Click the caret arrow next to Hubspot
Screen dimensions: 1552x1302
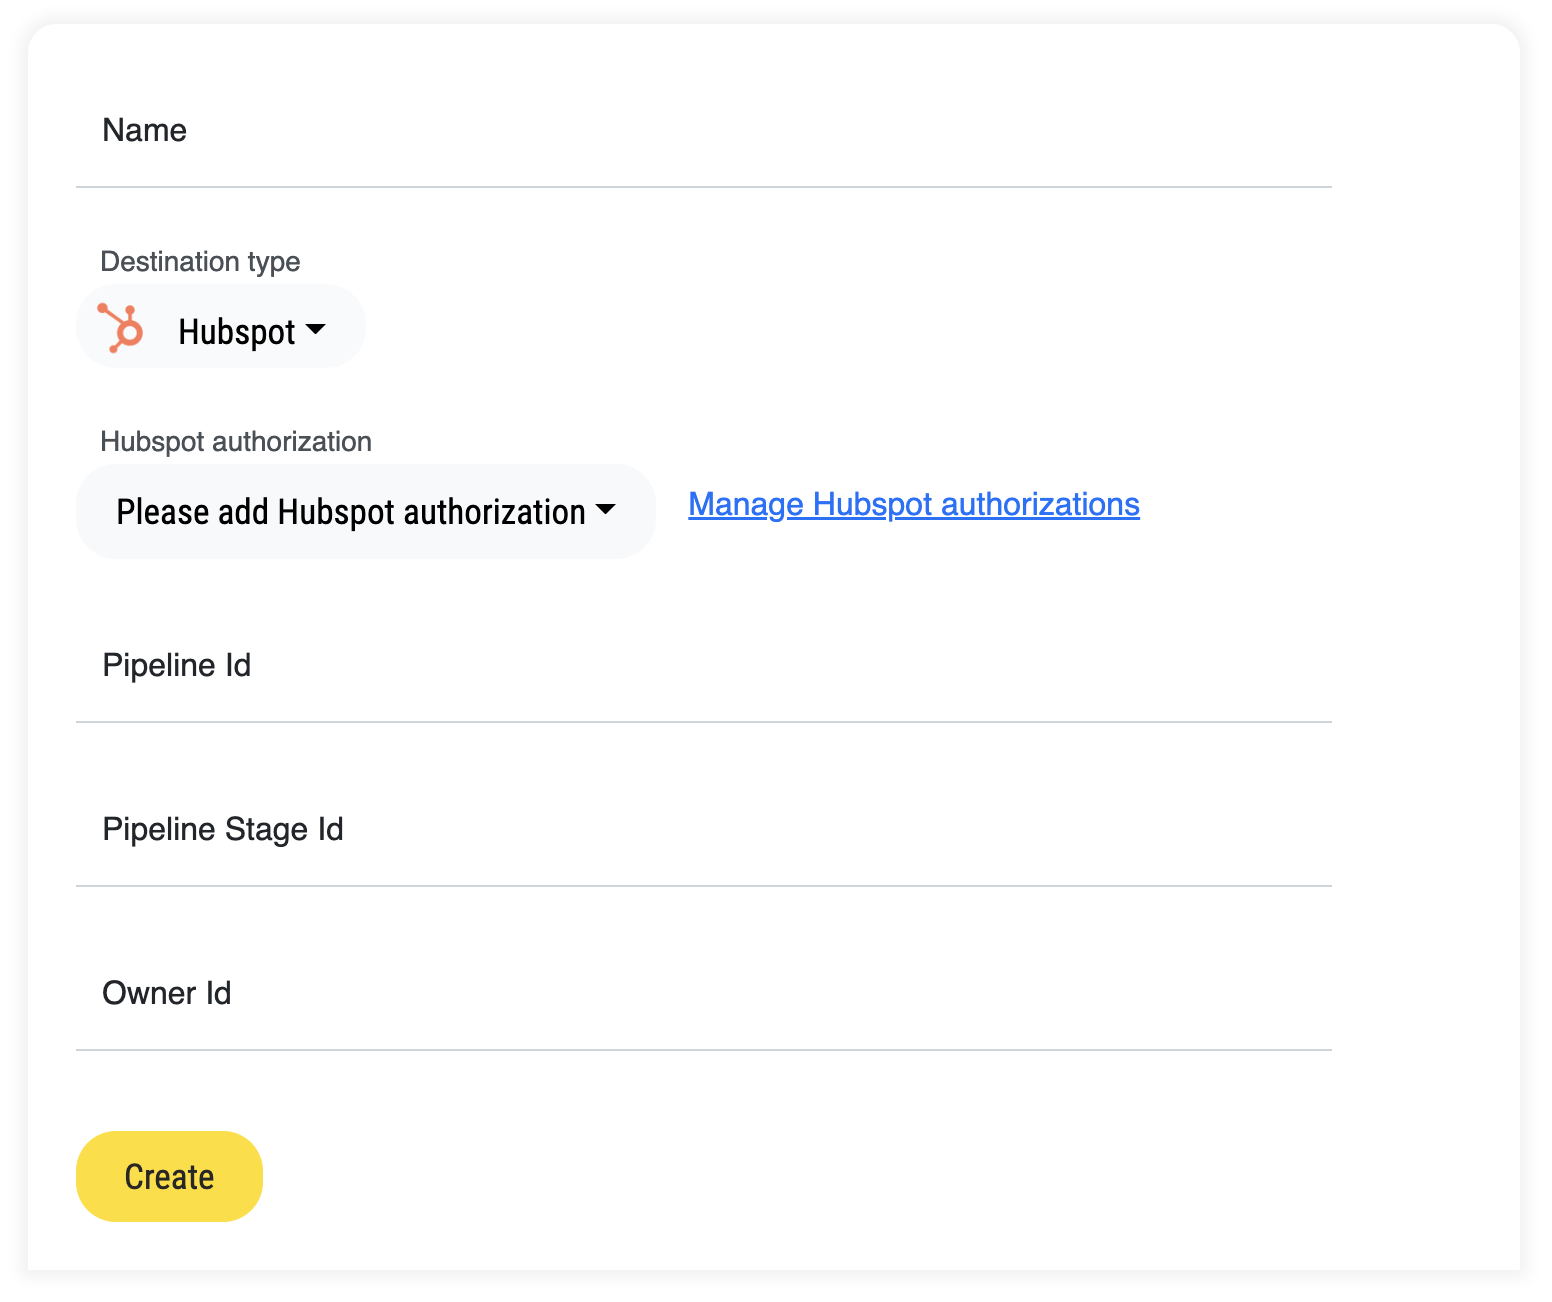tap(315, 329)
